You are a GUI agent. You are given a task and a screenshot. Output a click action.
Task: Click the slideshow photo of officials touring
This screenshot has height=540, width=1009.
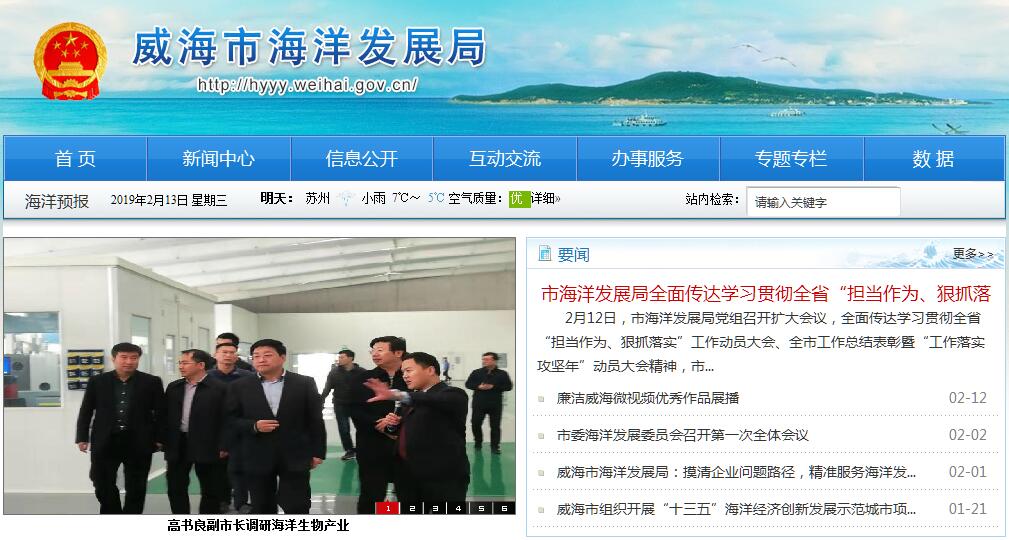pos(259,376)
